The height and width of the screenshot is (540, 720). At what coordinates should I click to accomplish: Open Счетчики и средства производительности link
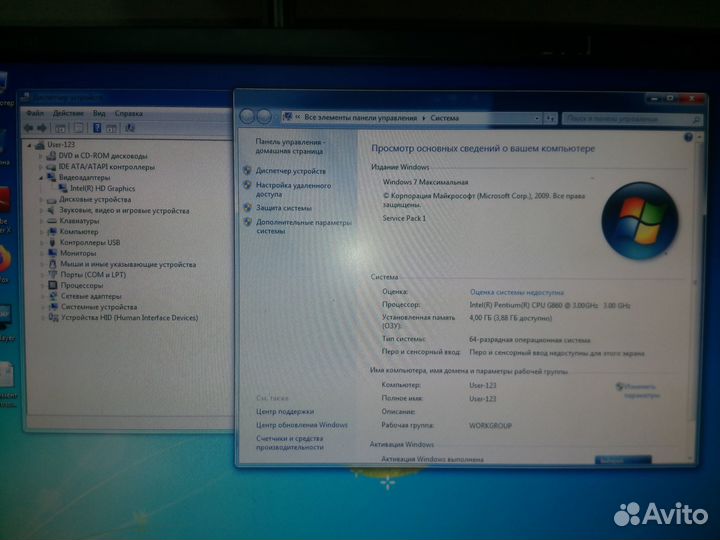[290, 443]
